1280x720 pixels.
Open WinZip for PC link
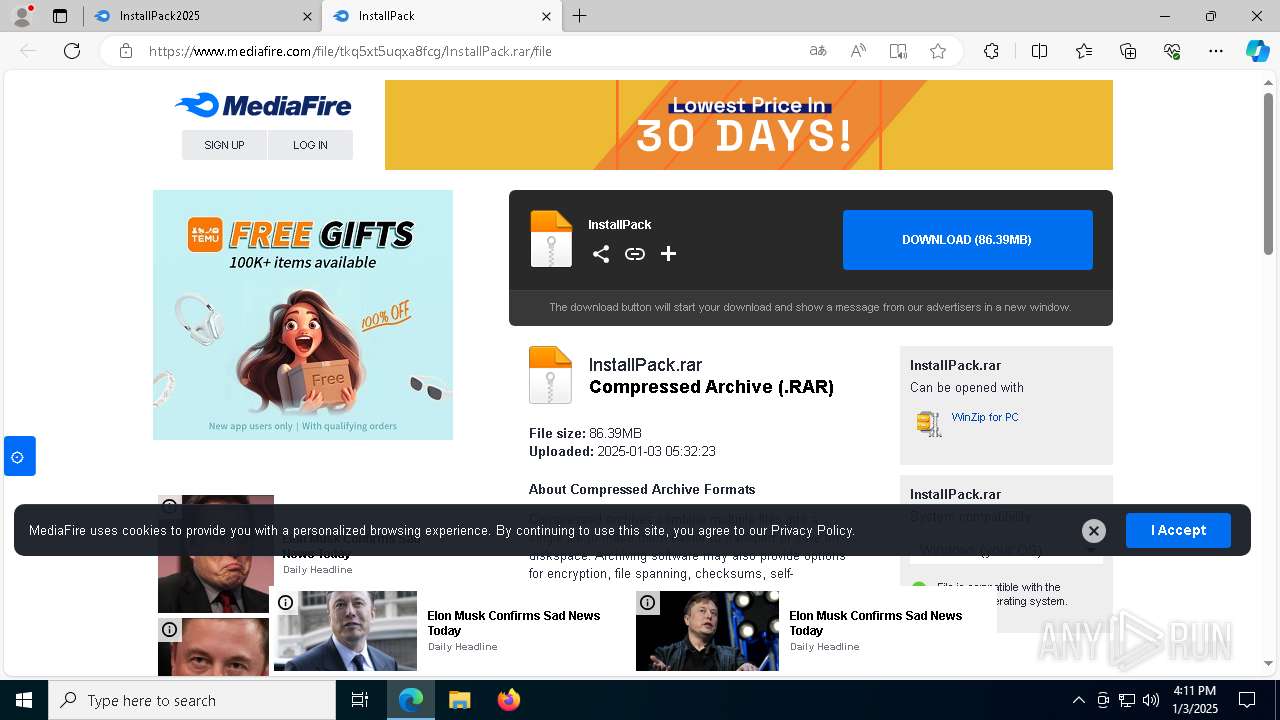pos(985,417)
